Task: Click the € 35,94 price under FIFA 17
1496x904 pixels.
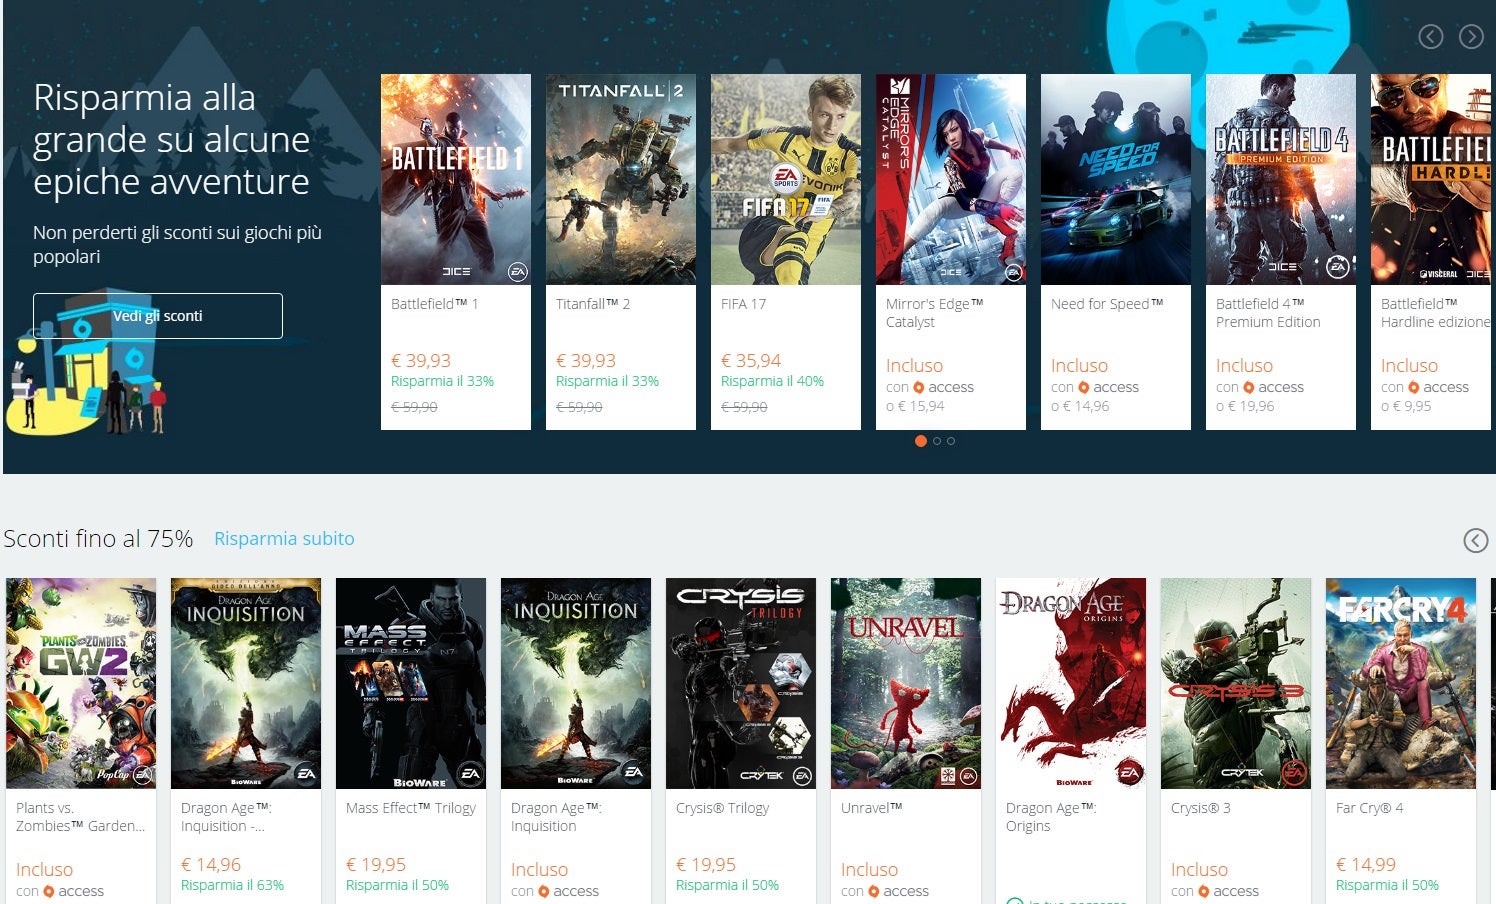Action: 751,361
